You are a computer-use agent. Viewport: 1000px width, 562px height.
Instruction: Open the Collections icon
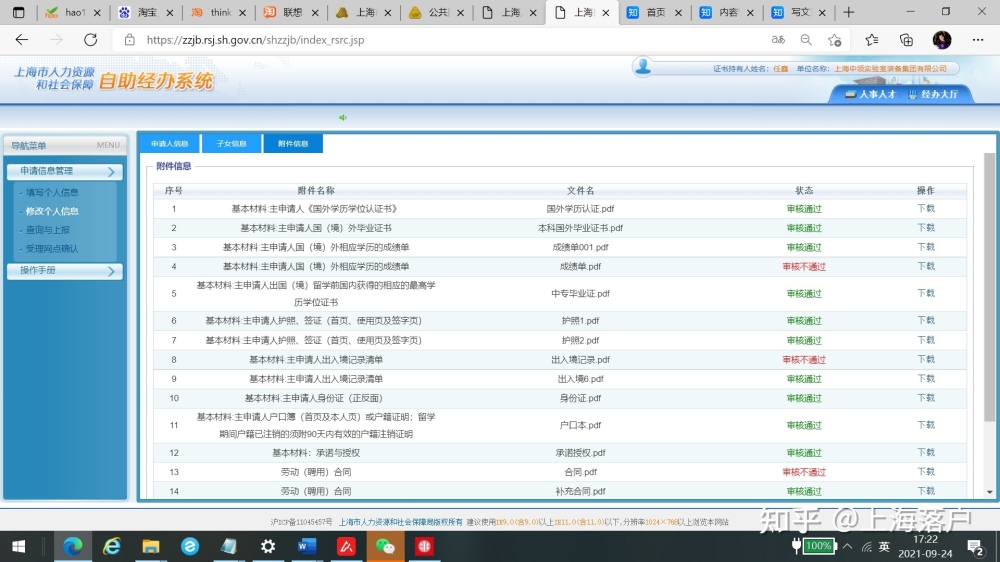tap(906, 40)
